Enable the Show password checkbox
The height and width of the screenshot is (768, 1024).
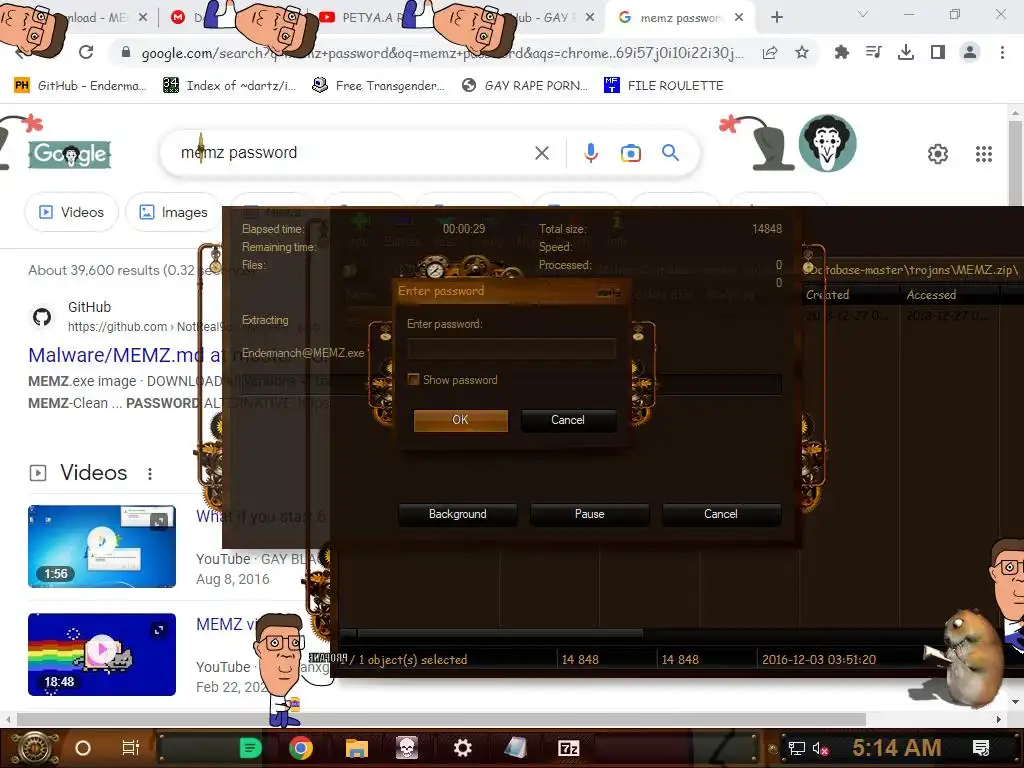point(413,379)
